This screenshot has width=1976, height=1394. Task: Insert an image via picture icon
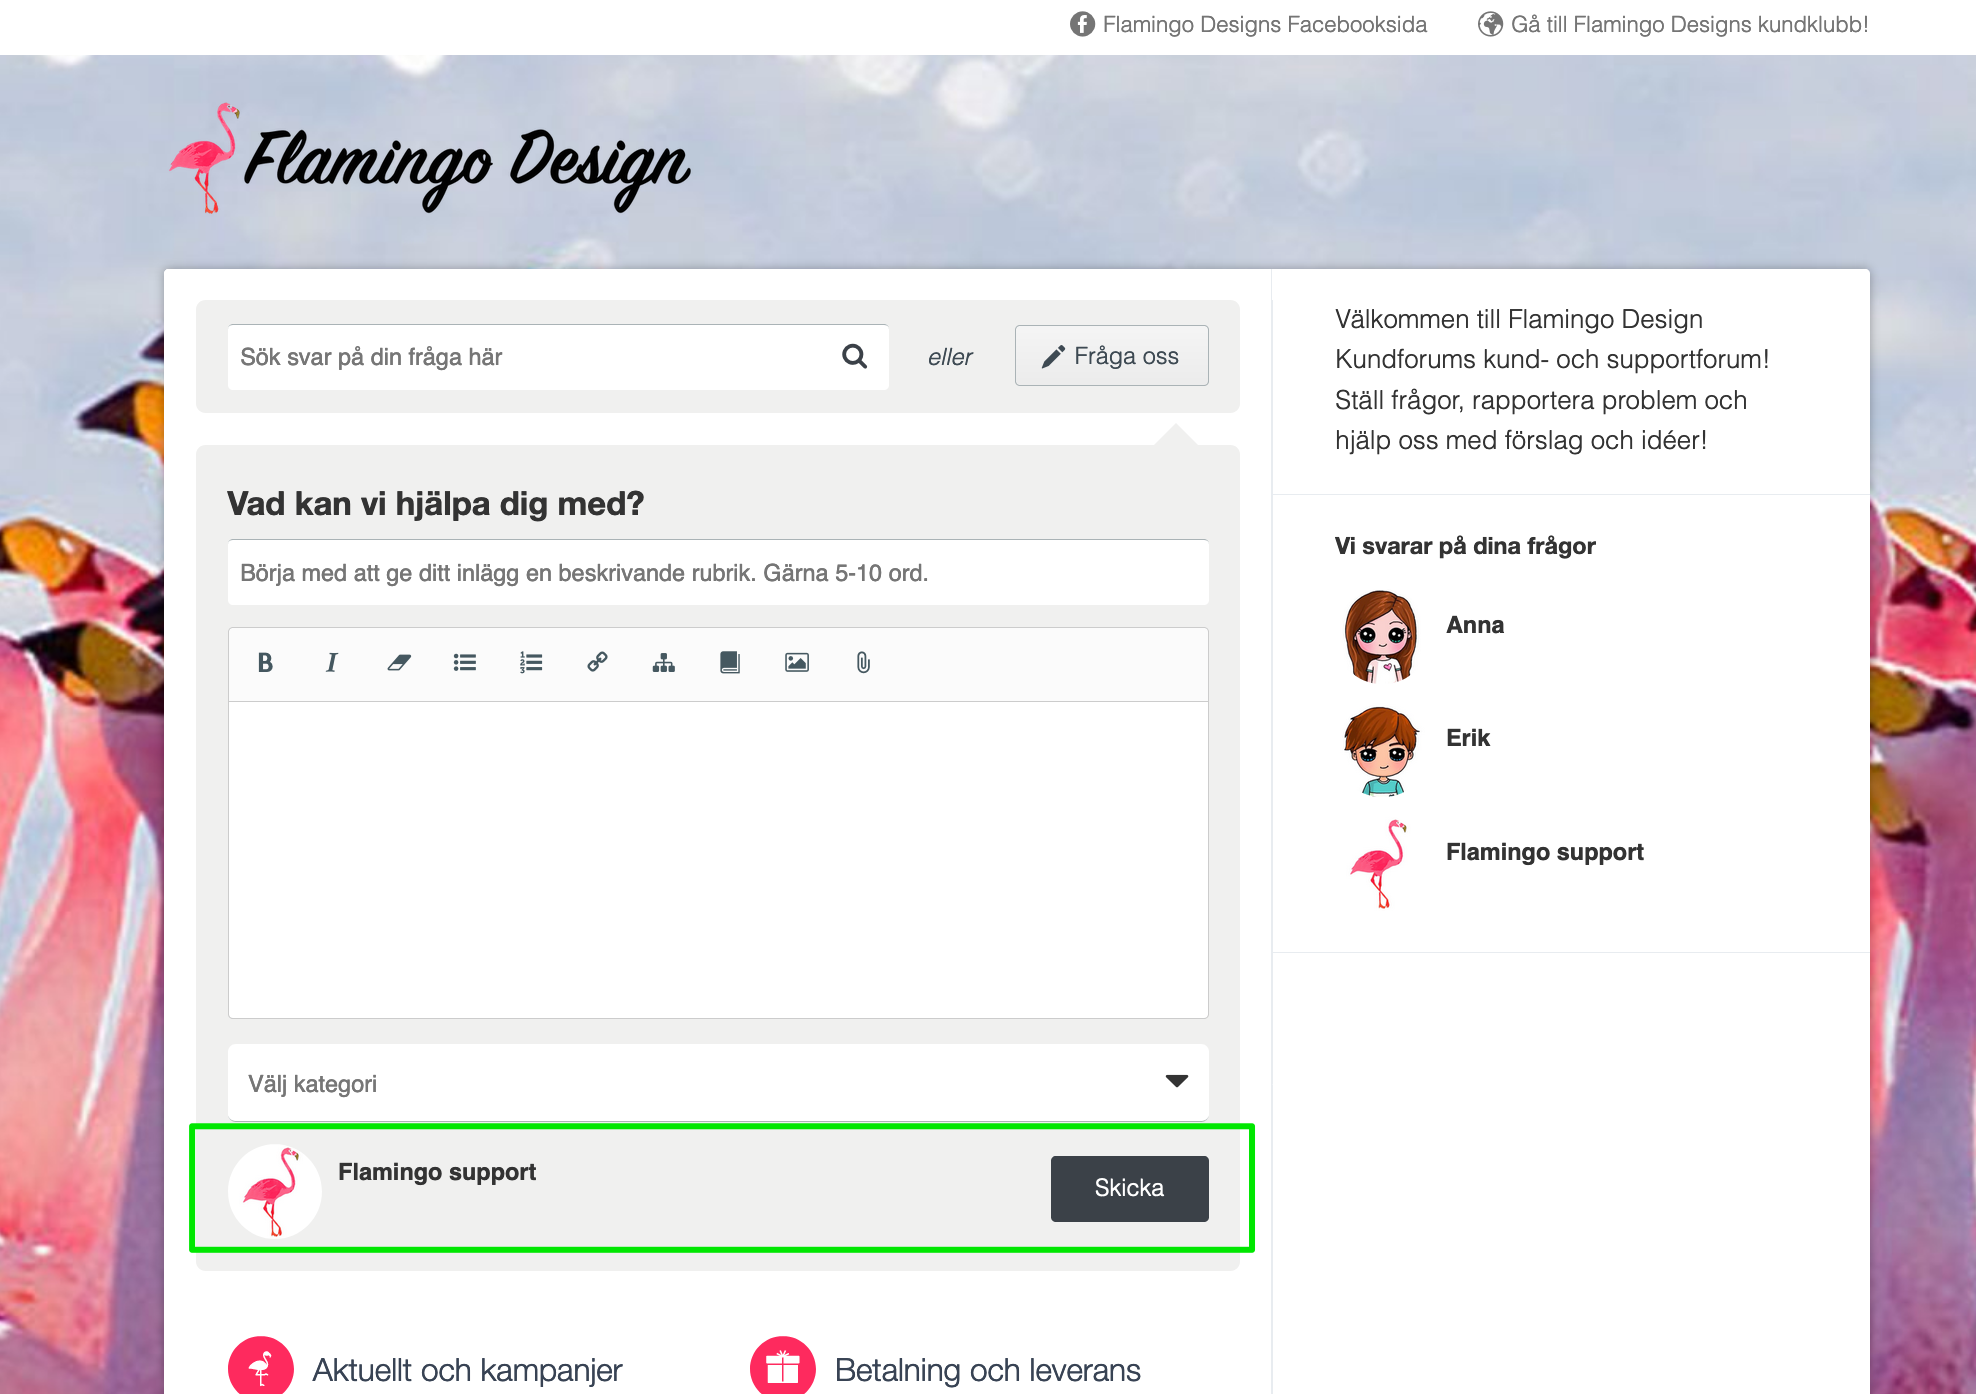[797, 663]
